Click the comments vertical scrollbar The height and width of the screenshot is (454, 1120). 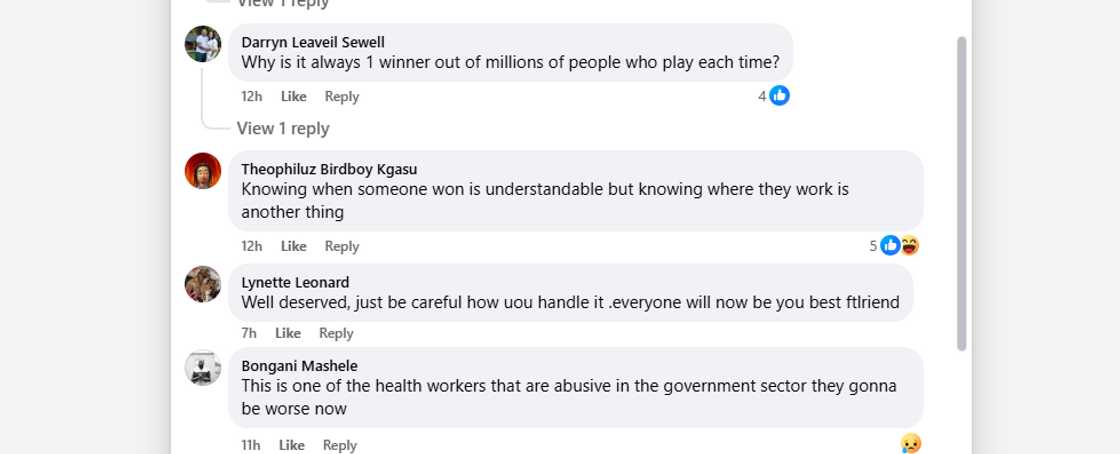tap(962, 194)
